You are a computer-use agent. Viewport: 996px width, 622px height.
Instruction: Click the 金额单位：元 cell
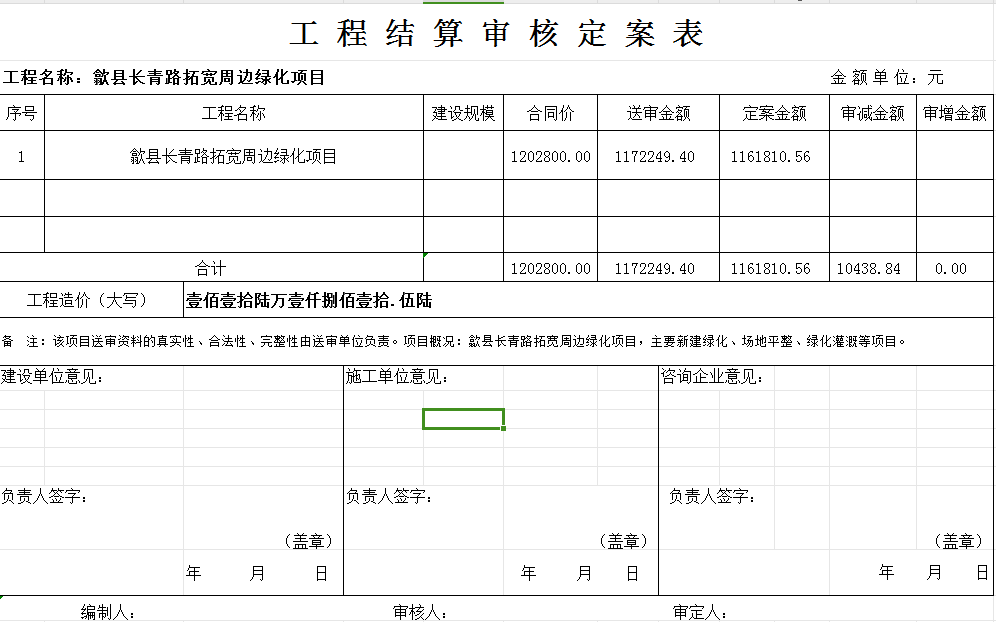pyautogui.click(x=886, y=78)
